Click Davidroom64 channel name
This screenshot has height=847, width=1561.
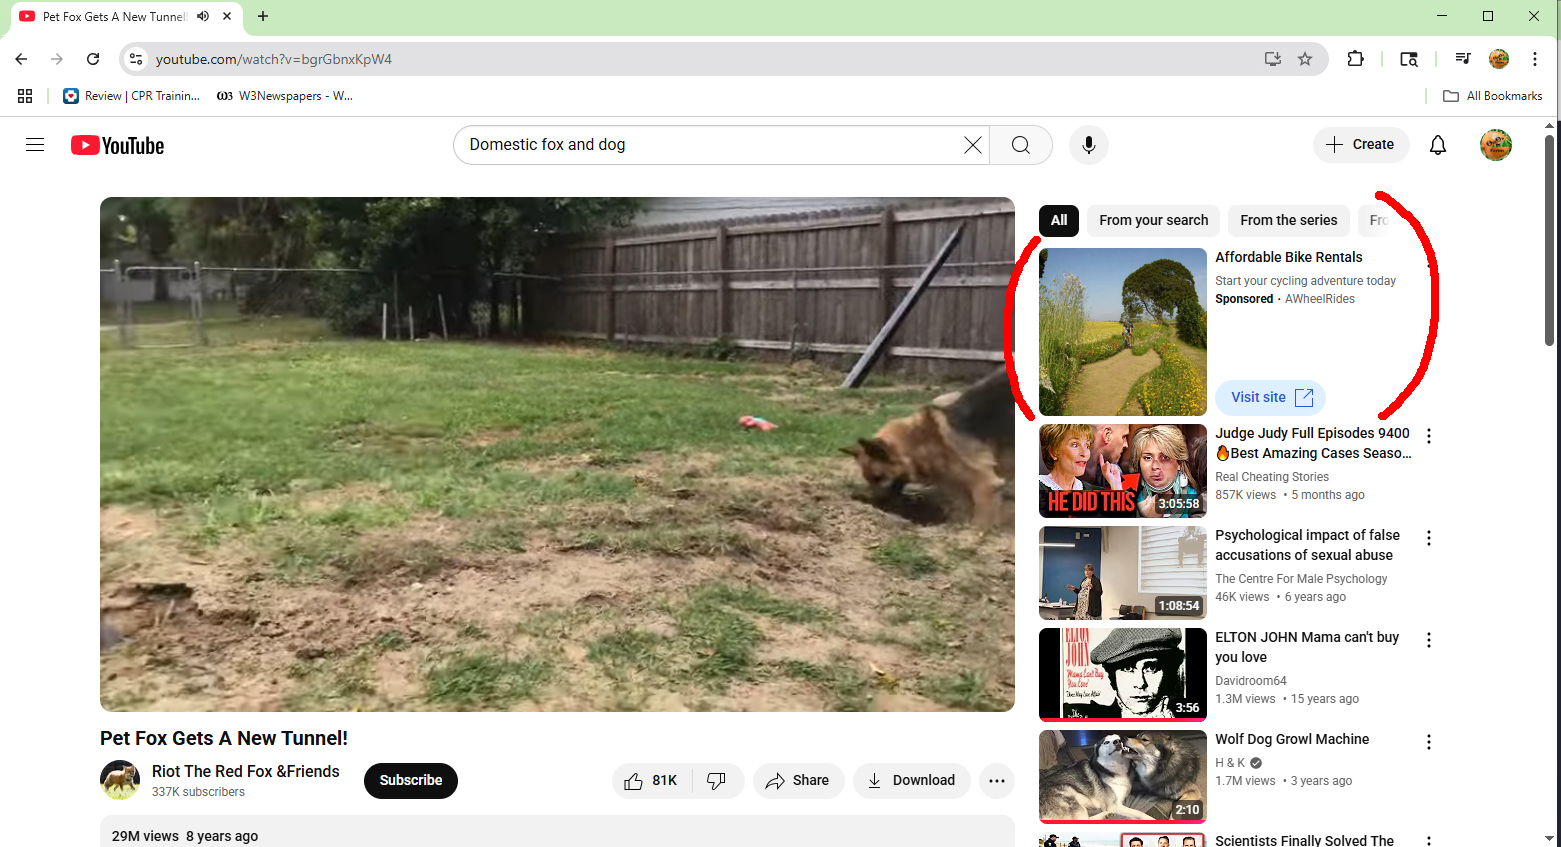(x=1251, y=681)
